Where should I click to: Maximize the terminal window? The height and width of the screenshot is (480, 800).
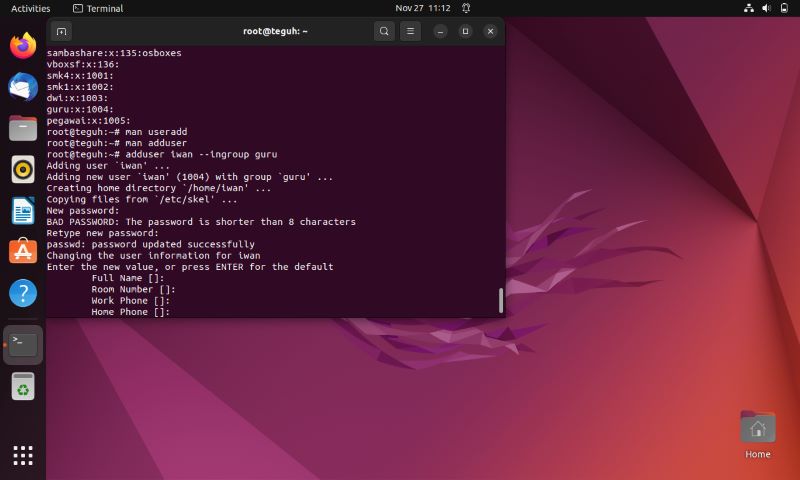click(x=465, y=32)
